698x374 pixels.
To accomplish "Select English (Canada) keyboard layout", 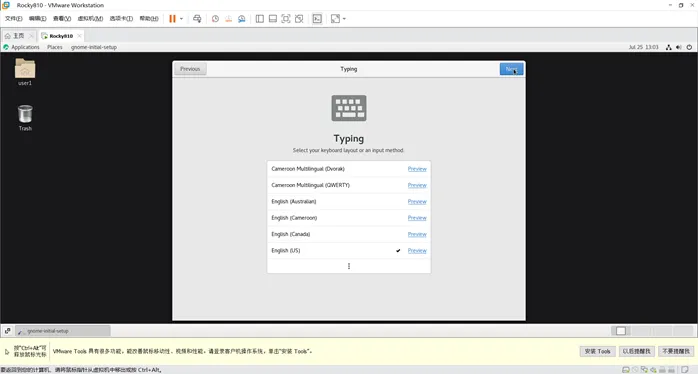I will (x=349, y=234).
